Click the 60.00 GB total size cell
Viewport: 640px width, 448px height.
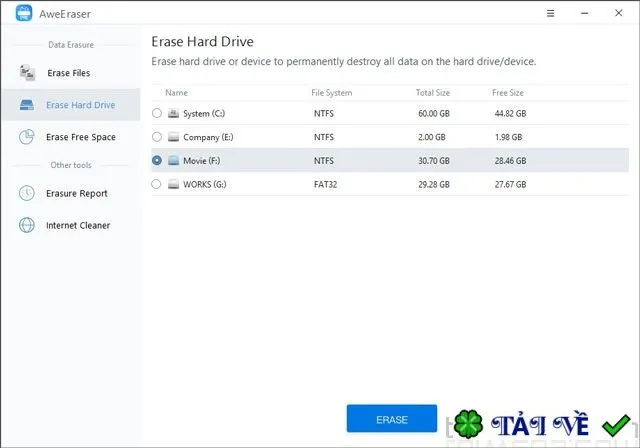point(433,113)
